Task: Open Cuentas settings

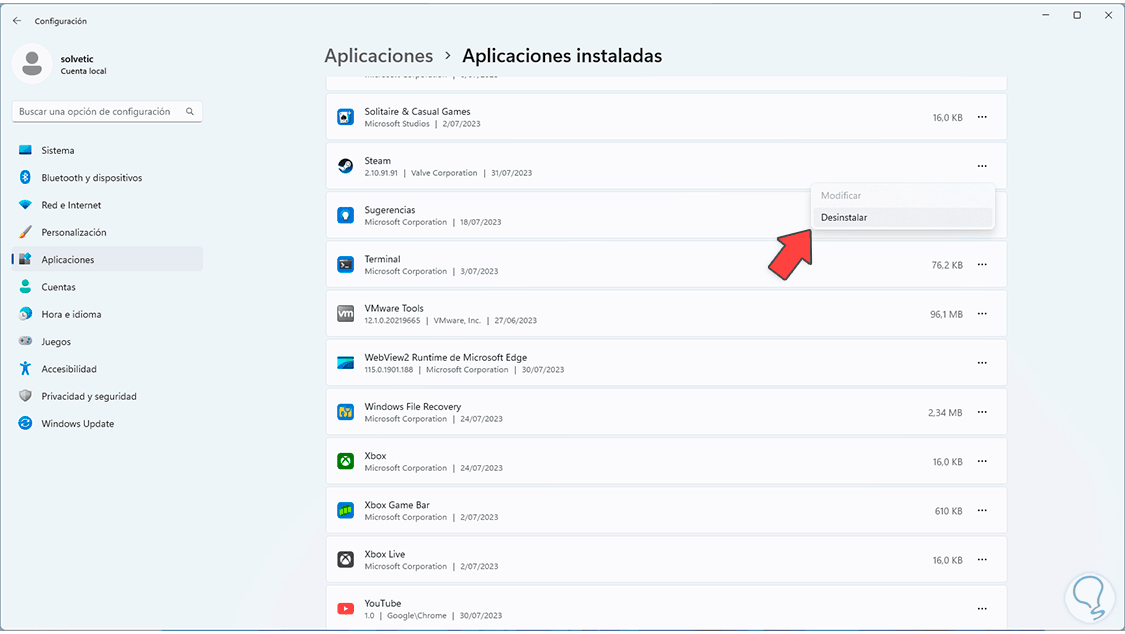Action: pos(108,287)
